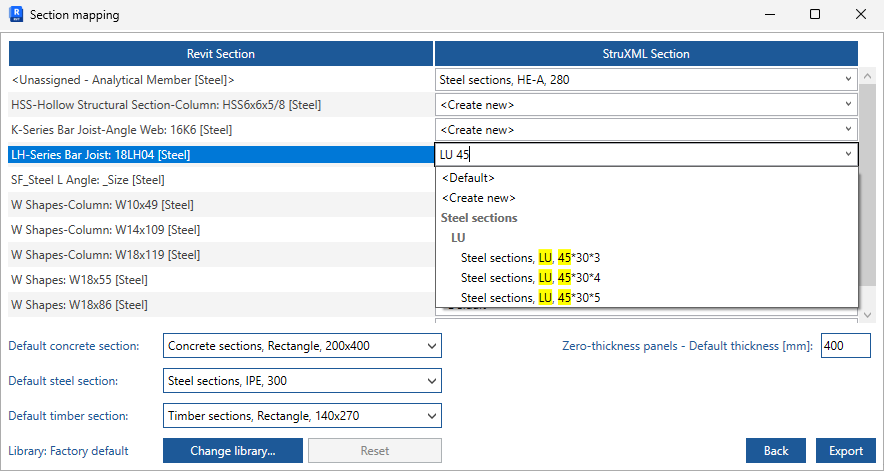884x471 pixels.
Task: Click the Library: Factory default label
Action: click(x=68, y=451)
